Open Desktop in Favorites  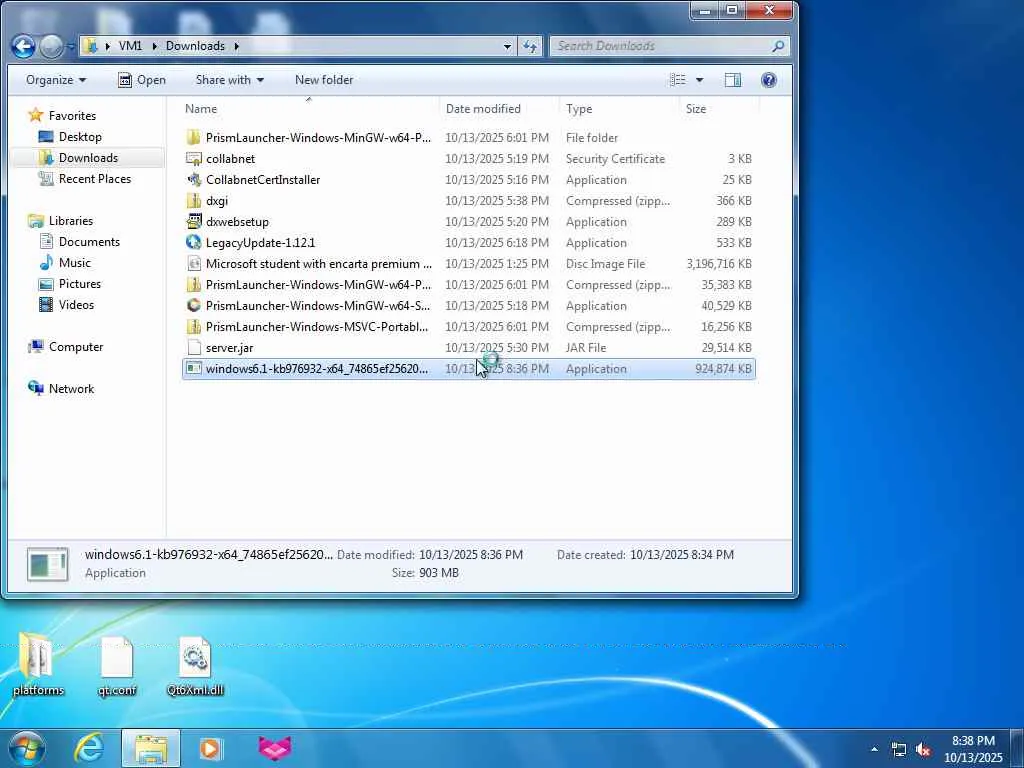(71, 136)
